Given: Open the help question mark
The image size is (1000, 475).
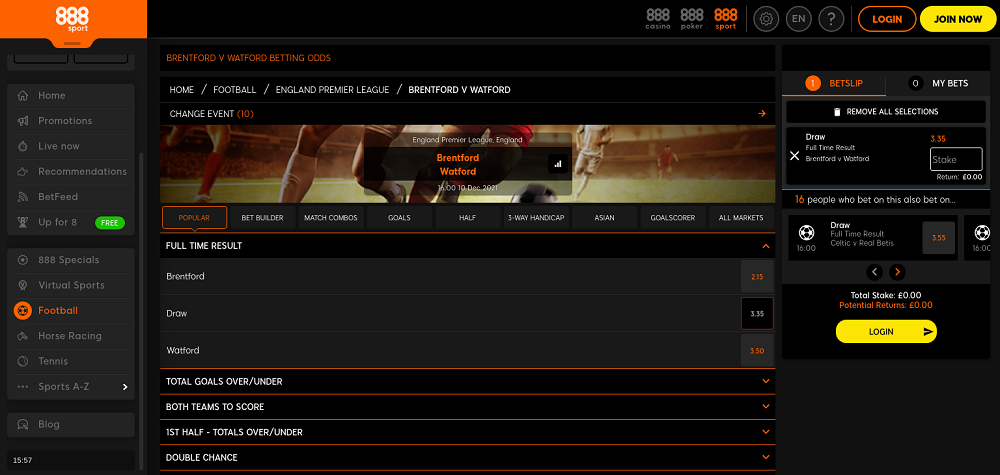Looking at the screenshot, I should [831, 19].
